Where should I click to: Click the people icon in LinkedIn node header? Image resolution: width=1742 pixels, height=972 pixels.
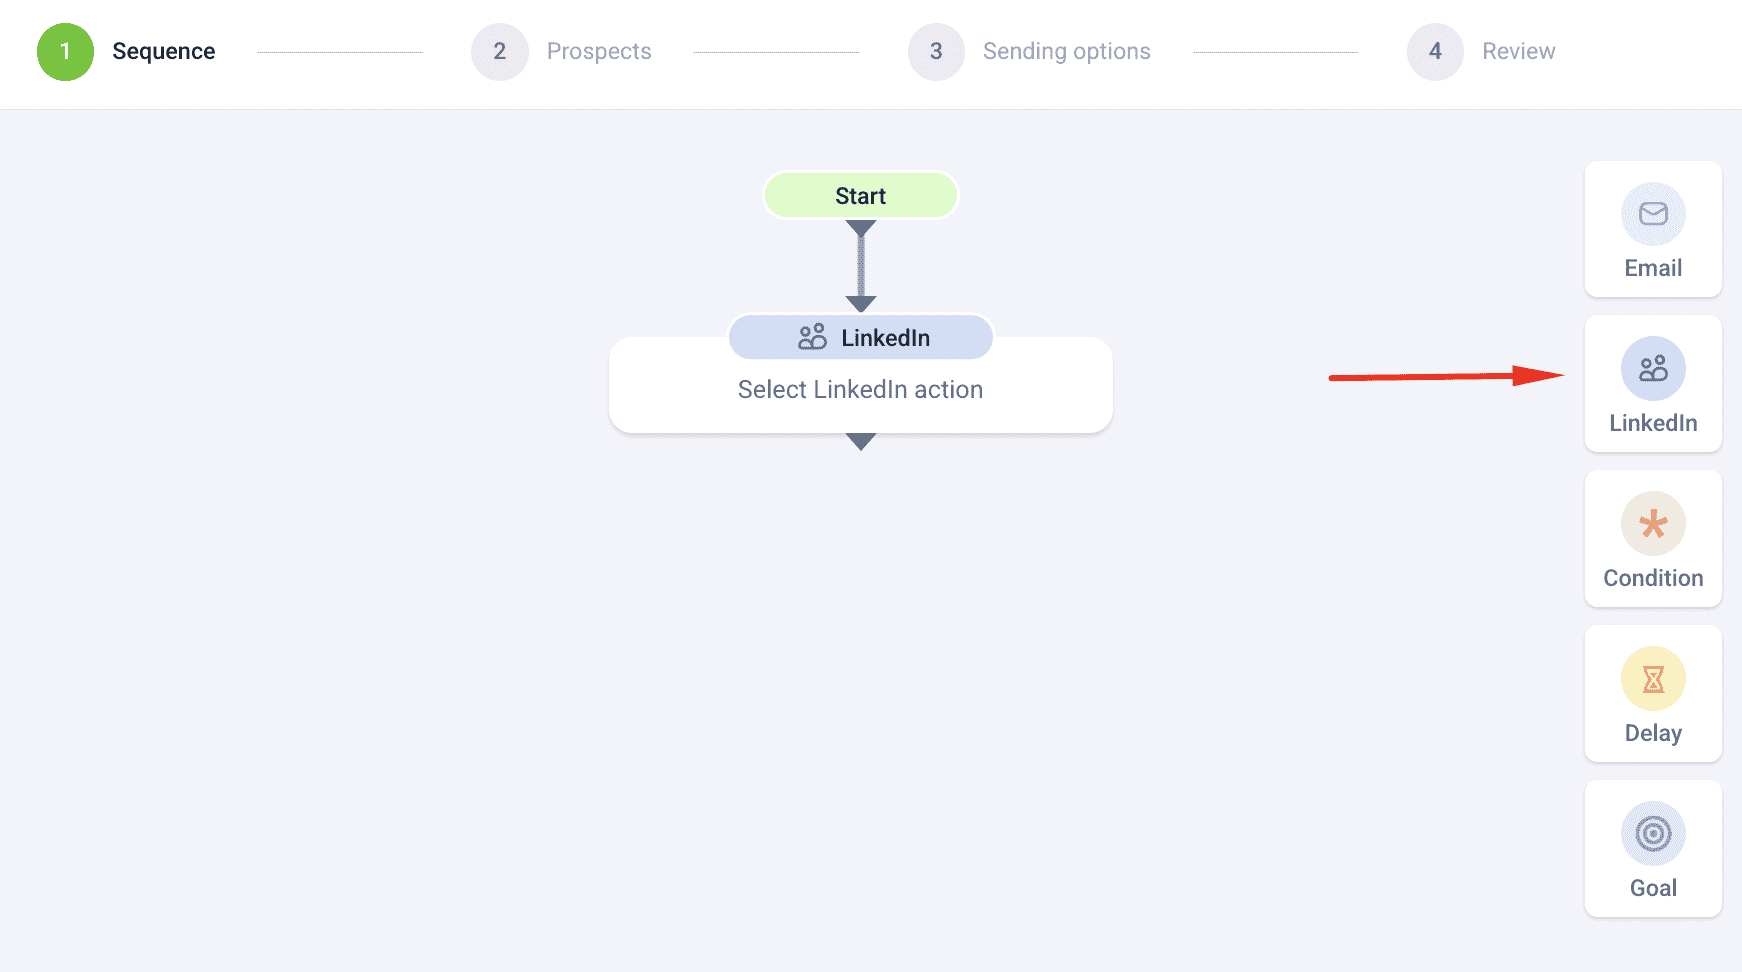(812, 337)
